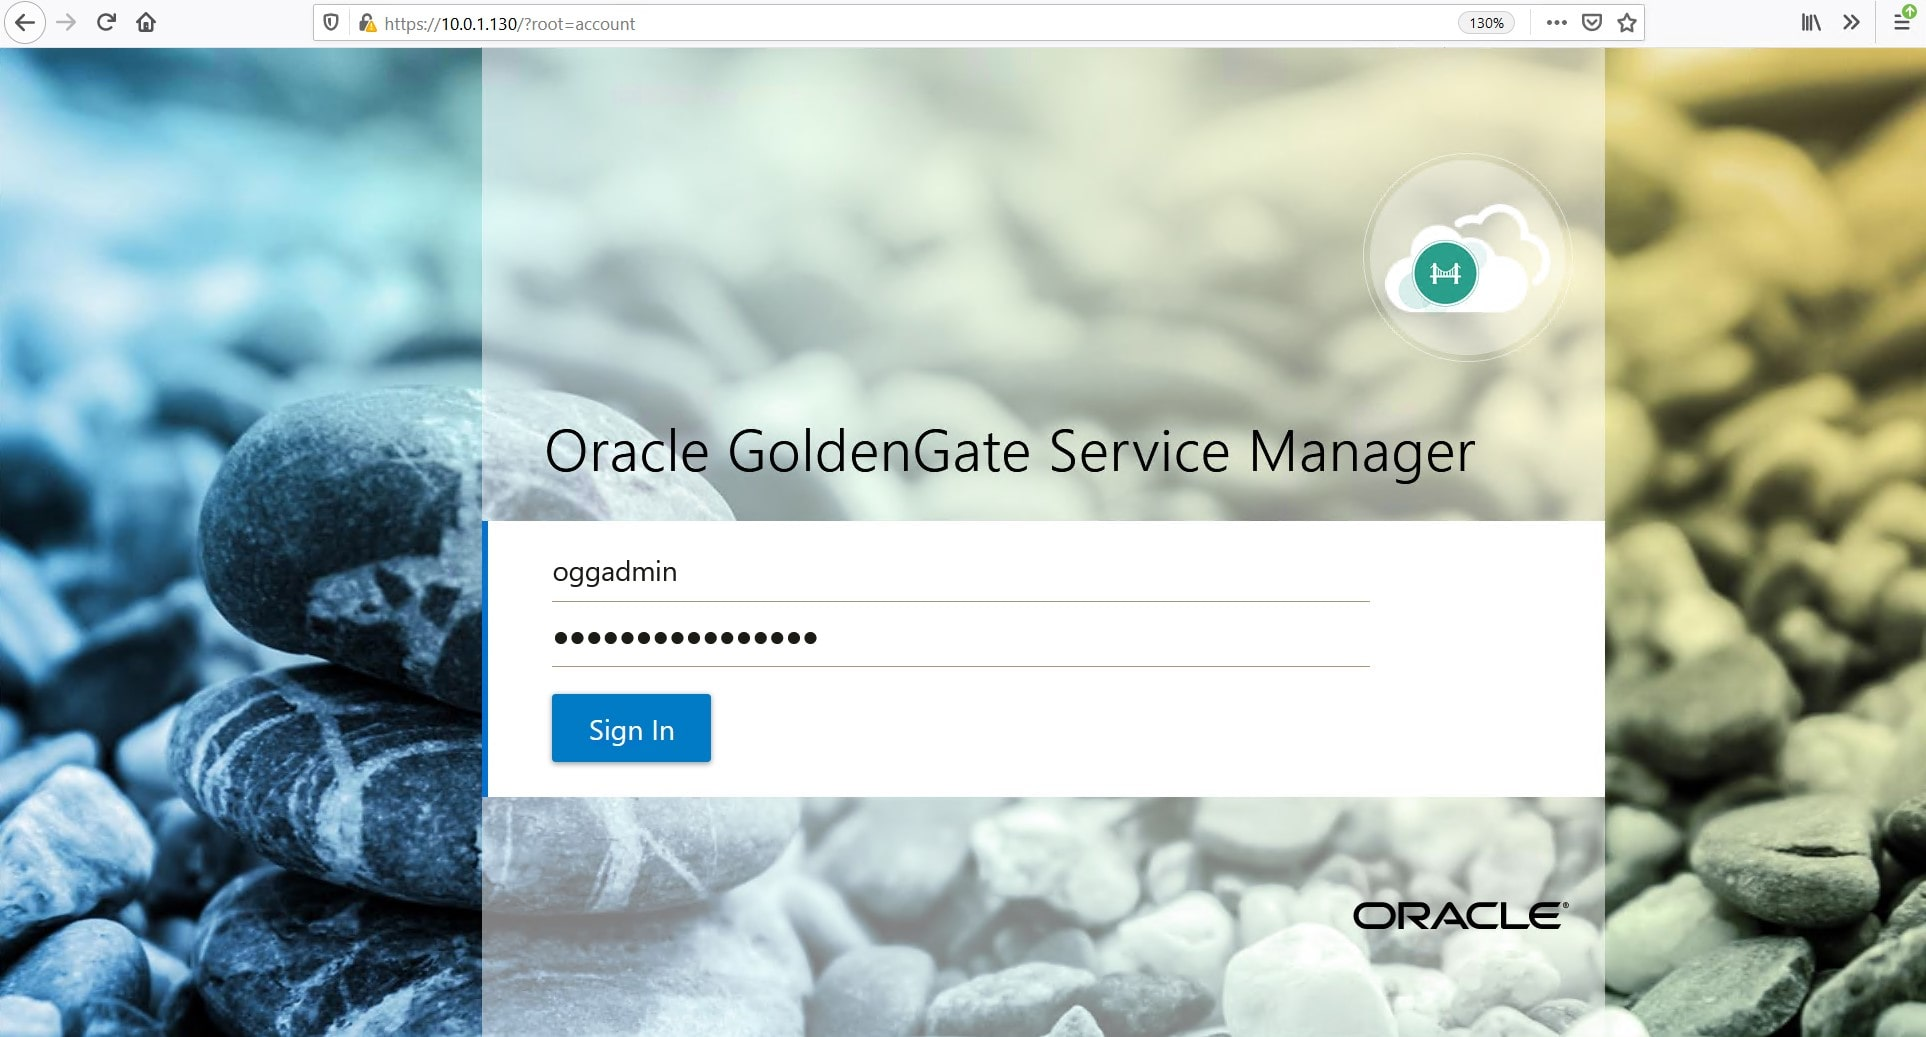Image resolution: width=1926 pixels, height=1037 pixels.
Task: Save page to Pocket
Action: (x=1592, y=23)
